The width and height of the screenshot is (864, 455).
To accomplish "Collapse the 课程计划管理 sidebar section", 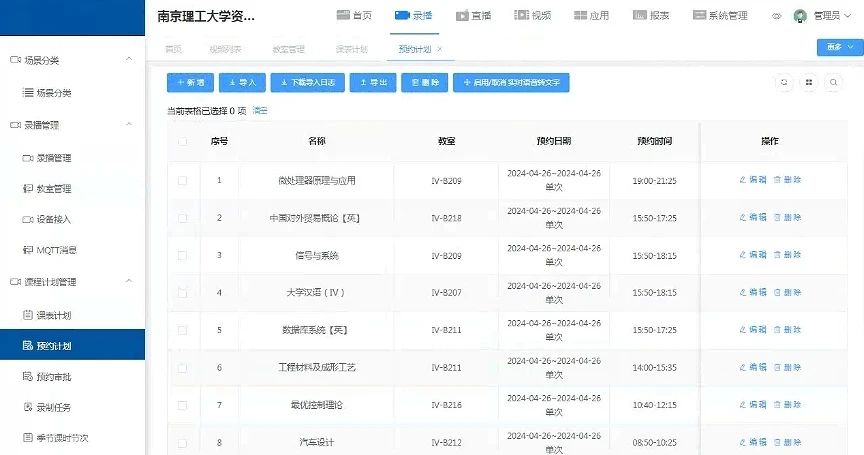I will (x=128, y=282).
